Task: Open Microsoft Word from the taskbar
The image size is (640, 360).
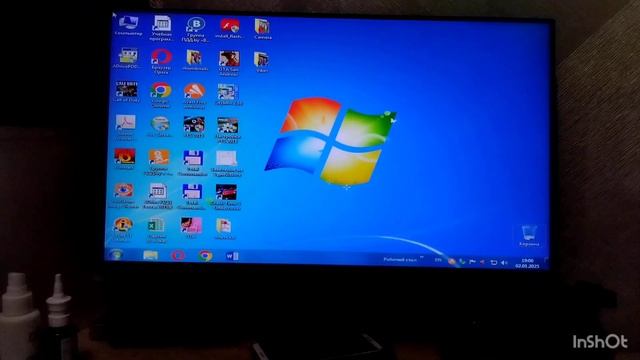Action: 232,256
